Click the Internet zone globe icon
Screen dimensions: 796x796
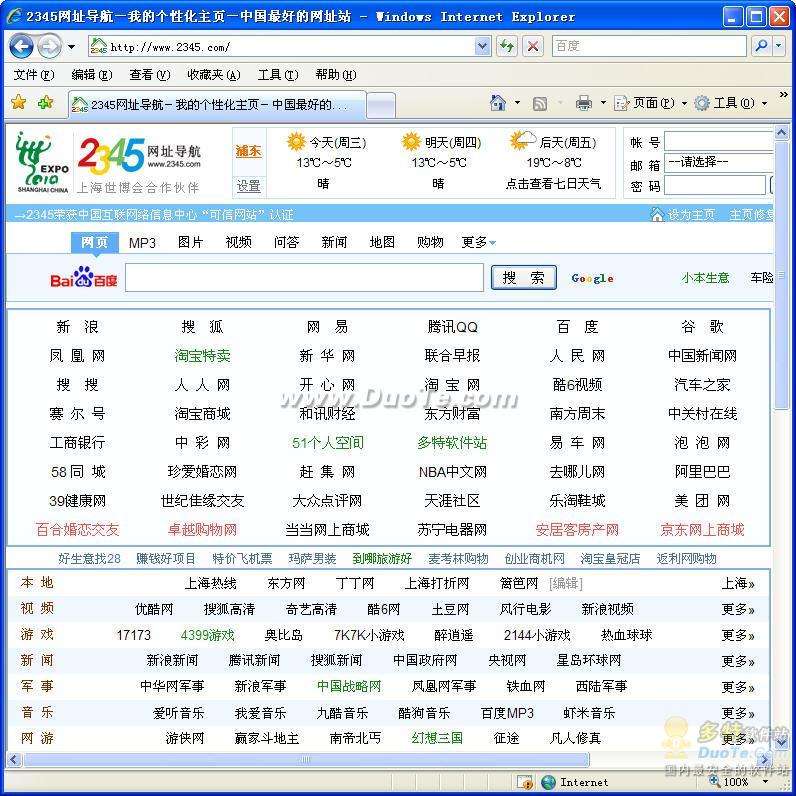(548, 782)
